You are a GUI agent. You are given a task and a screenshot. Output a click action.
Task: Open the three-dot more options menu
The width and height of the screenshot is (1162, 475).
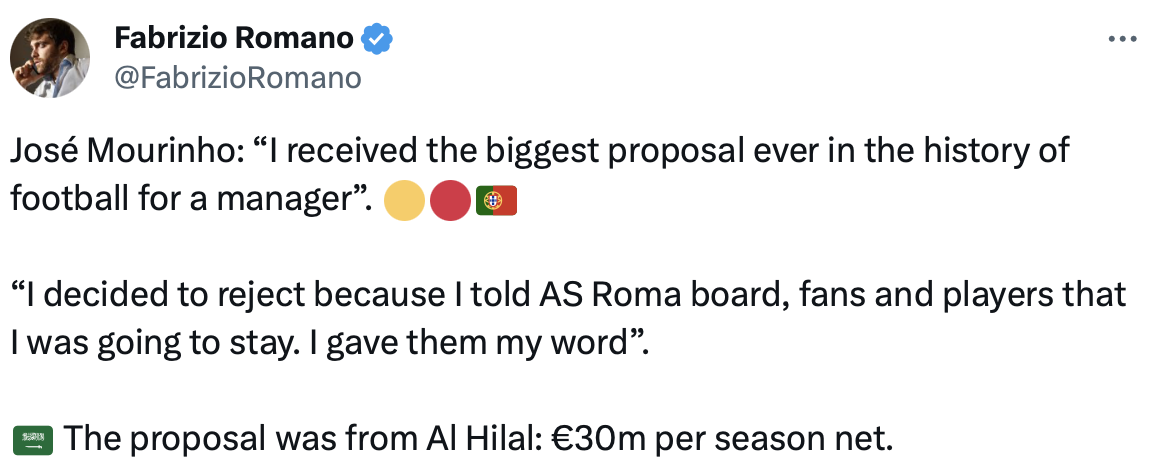[x=1123, y=39]
